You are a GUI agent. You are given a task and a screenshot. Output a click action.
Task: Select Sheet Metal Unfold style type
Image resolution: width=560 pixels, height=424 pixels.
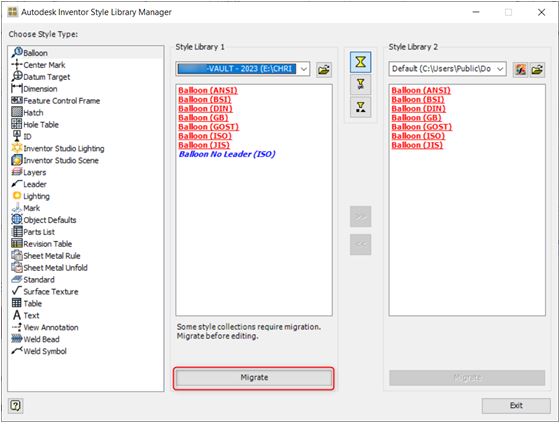coord(49,268)
